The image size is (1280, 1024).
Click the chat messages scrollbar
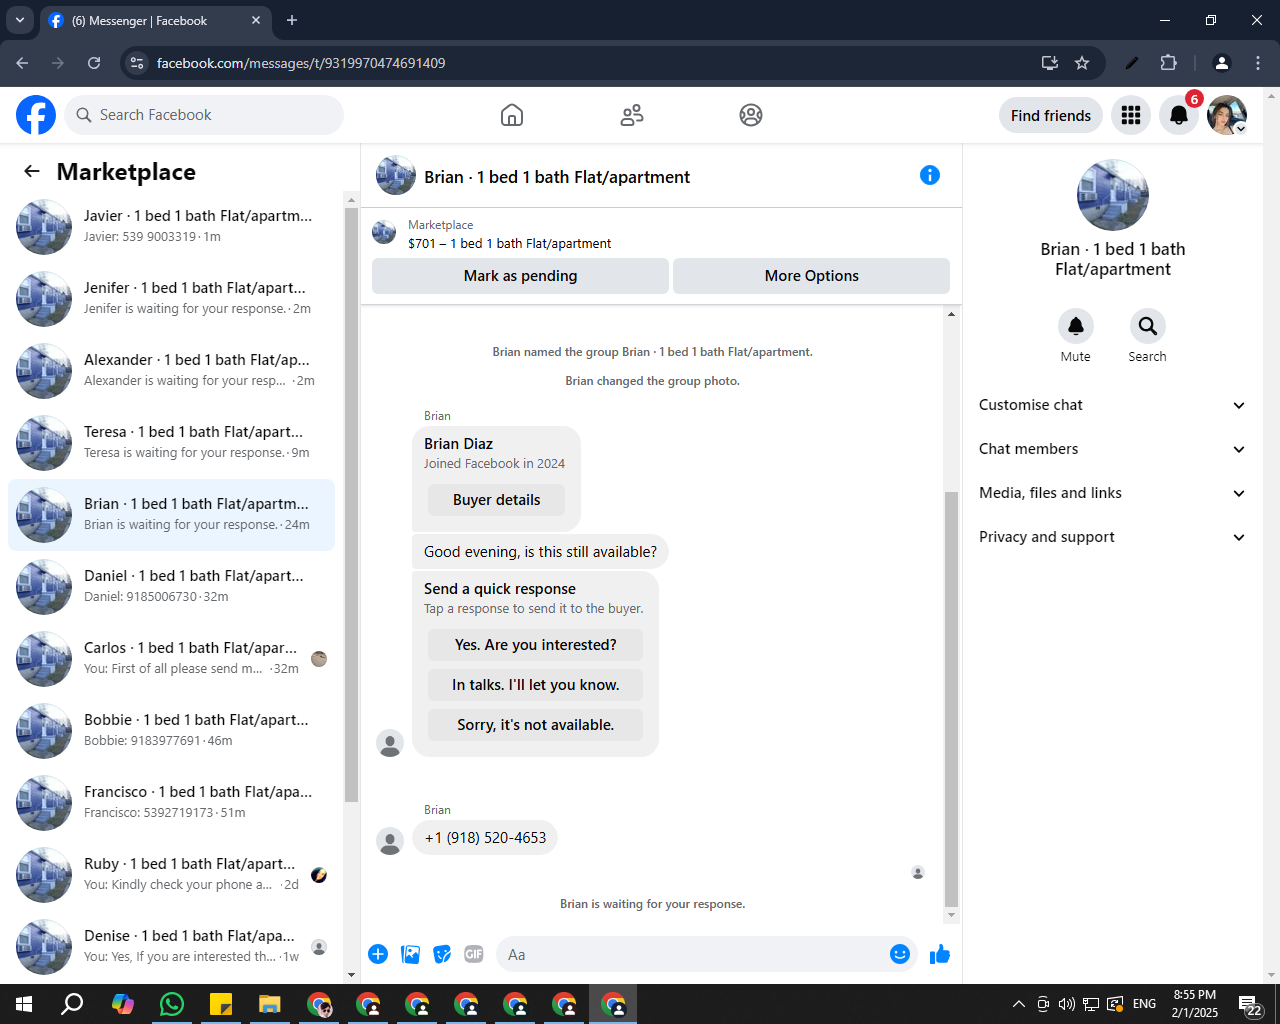pyautogui.click(x=951, y=698)
